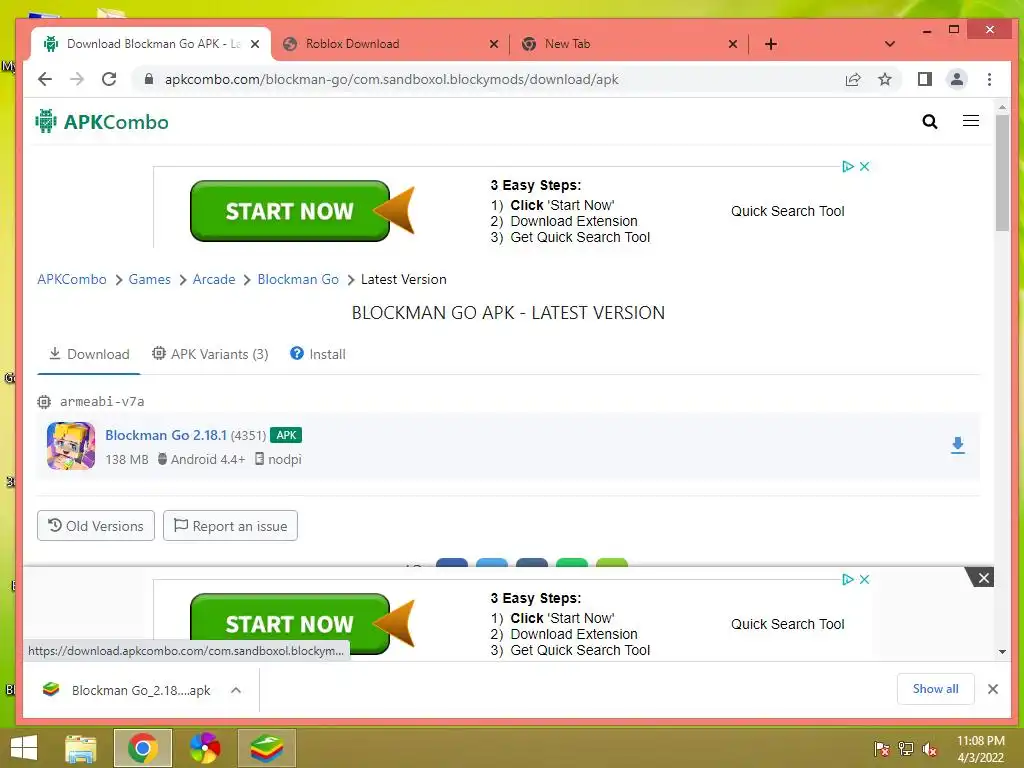Download APK via blue download arrow
1024x768 pixels.
tap(957, 445)
